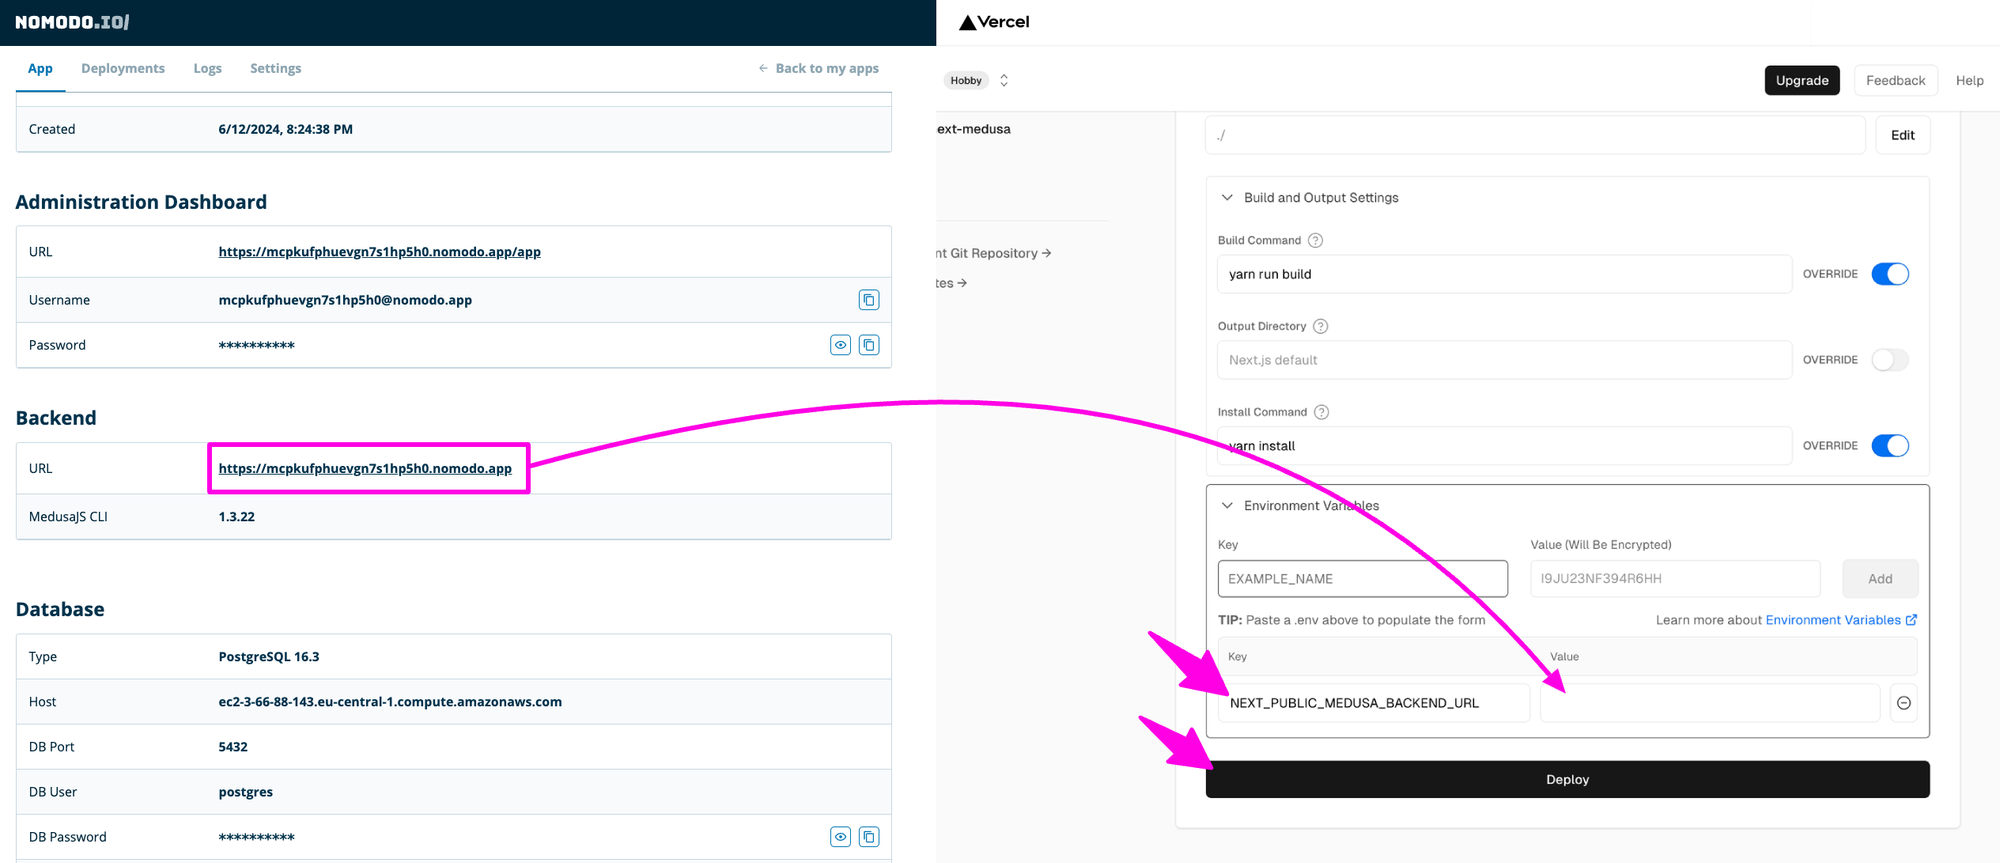Reveal the Administration Dashboard password
Image resolution: width=2000 pixels, height=863 pixels.
[x=841, y=345]
